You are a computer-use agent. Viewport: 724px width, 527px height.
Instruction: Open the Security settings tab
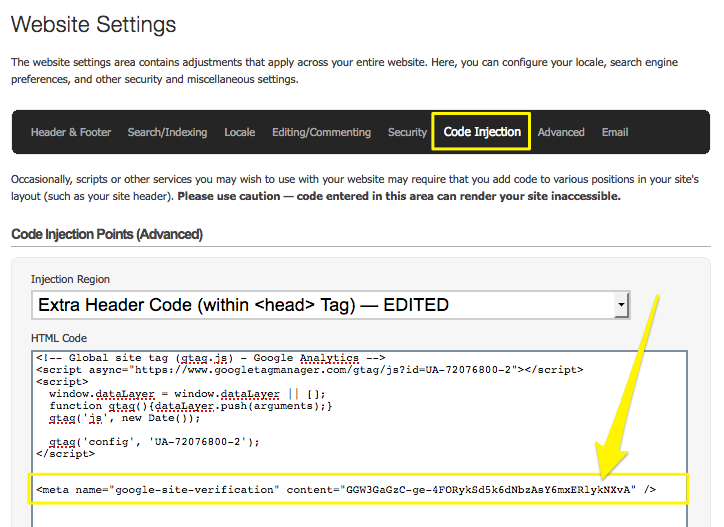tap(407, 132)
